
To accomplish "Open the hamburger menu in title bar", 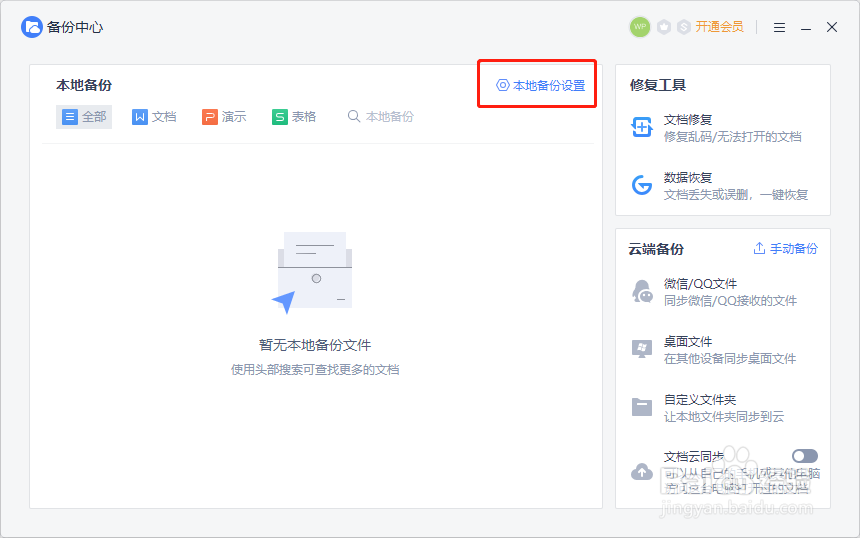I will coord(779,27).
